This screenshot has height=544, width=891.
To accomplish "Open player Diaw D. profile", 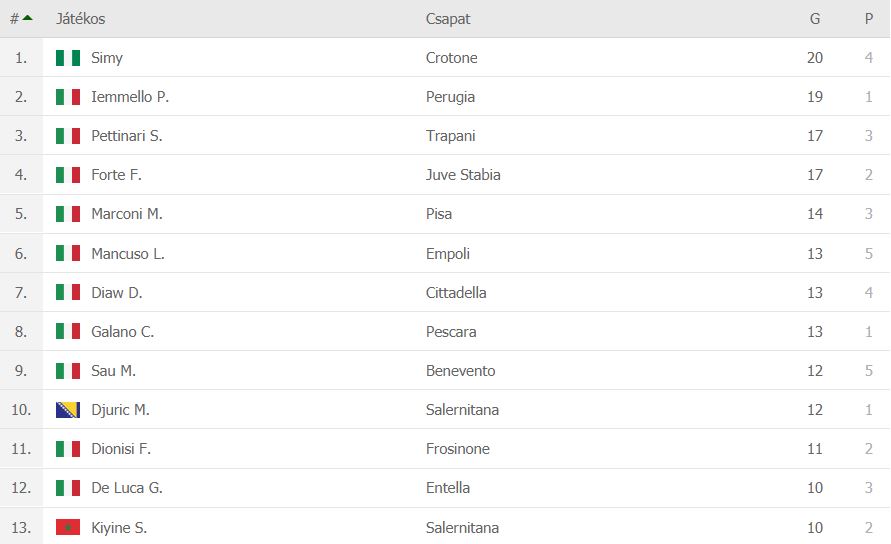I will point(116,293).
